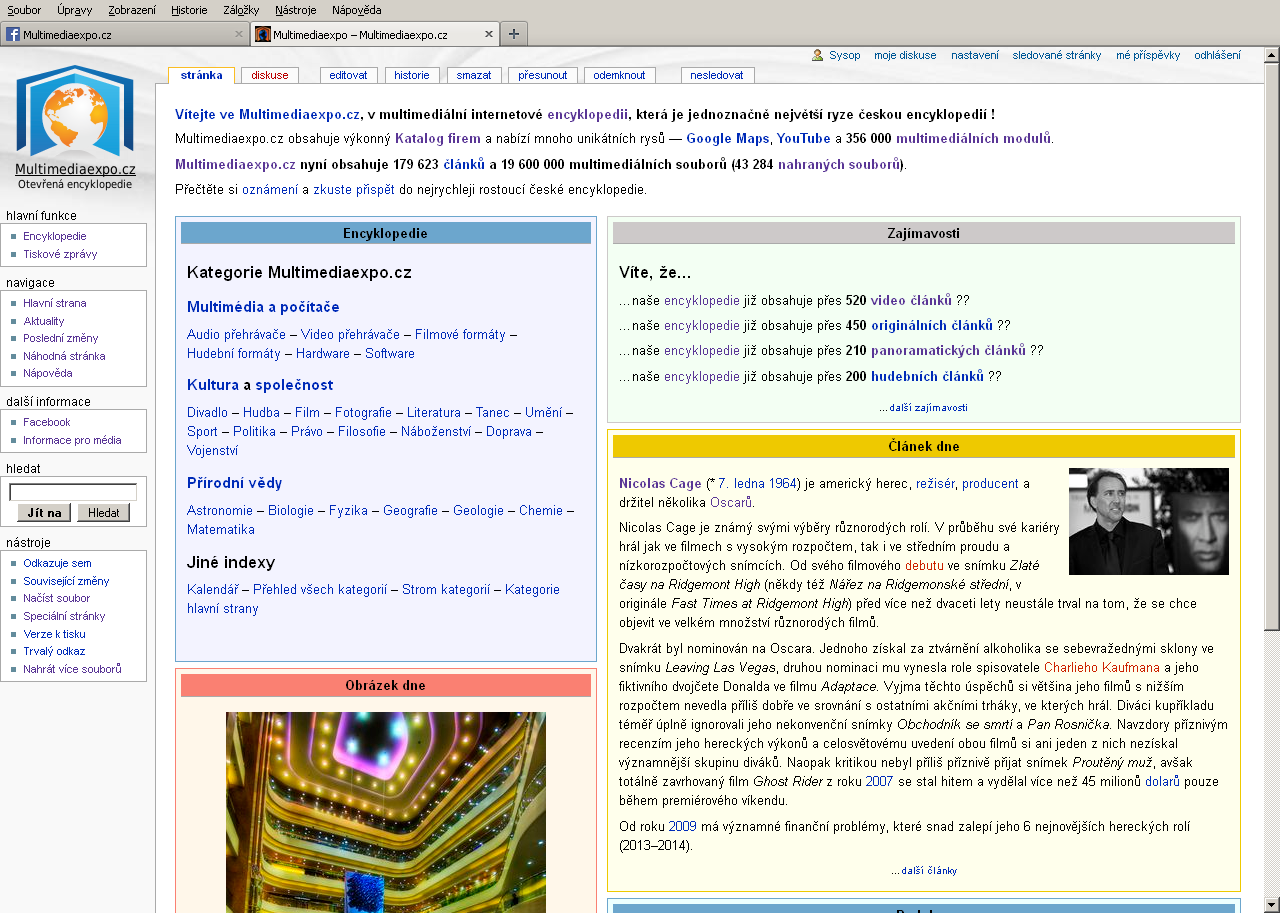This screenshot has height=913, width=1280.
Task: Click the Sysop user icon
Action: (x=817, y=56)
